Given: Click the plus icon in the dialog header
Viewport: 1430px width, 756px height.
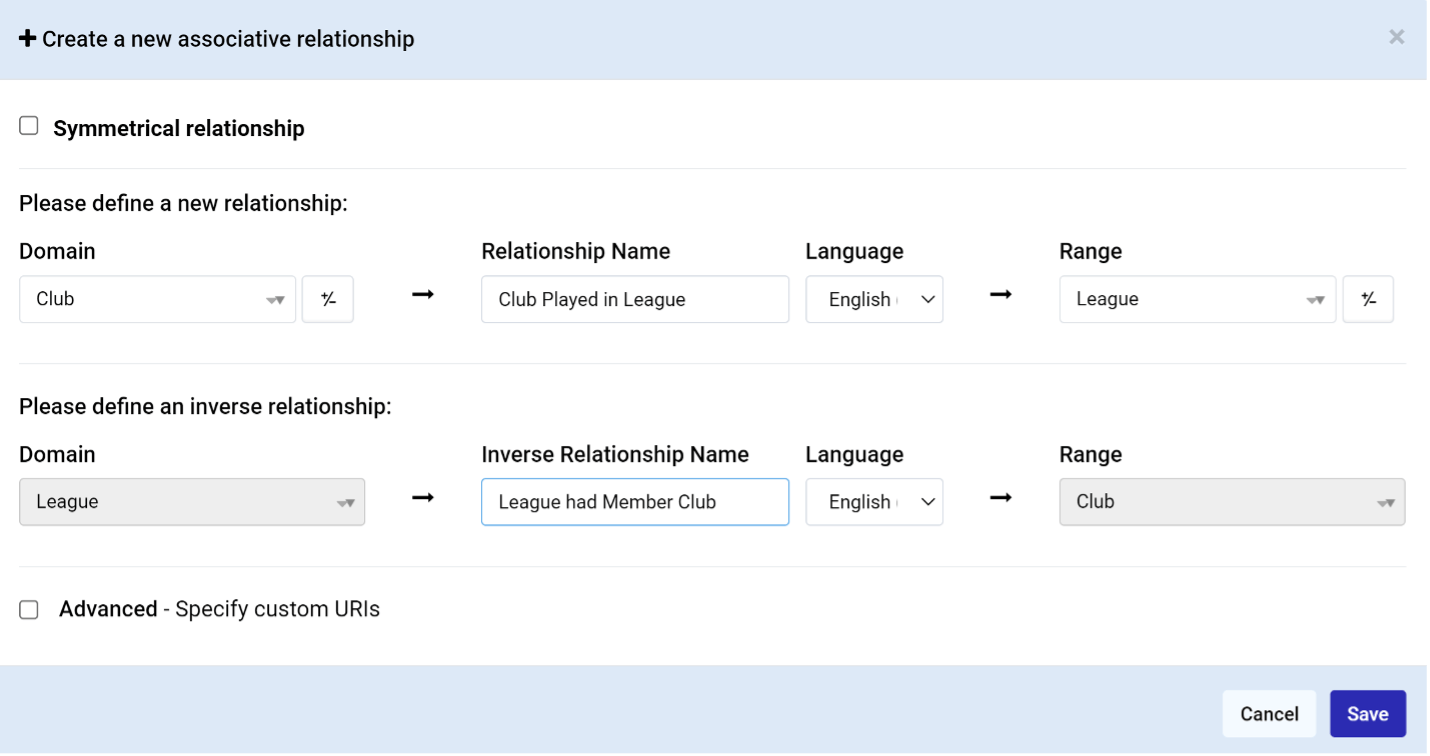Looking at the screenshot, I should 28,38.
